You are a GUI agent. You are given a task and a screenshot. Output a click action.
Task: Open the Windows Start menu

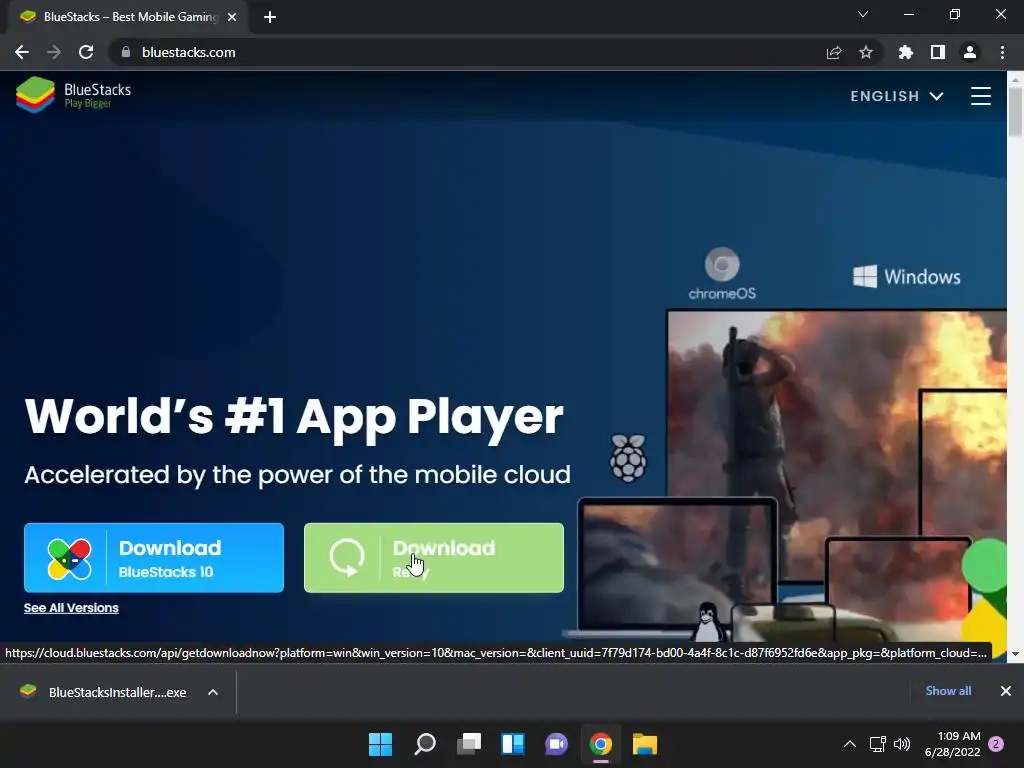380,744
